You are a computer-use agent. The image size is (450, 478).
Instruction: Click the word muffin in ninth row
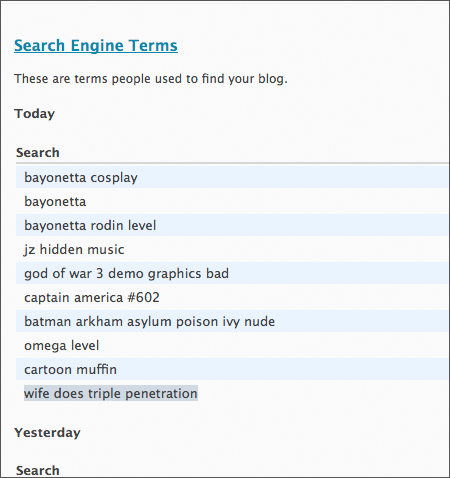tap(96, 369)
